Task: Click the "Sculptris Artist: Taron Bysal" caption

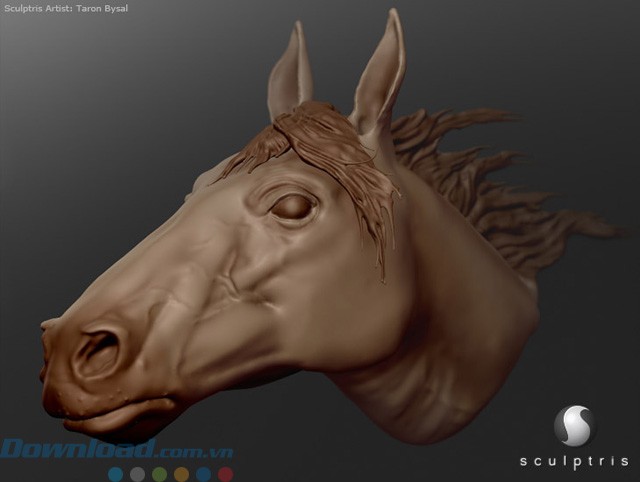Action: click(66, 9)
